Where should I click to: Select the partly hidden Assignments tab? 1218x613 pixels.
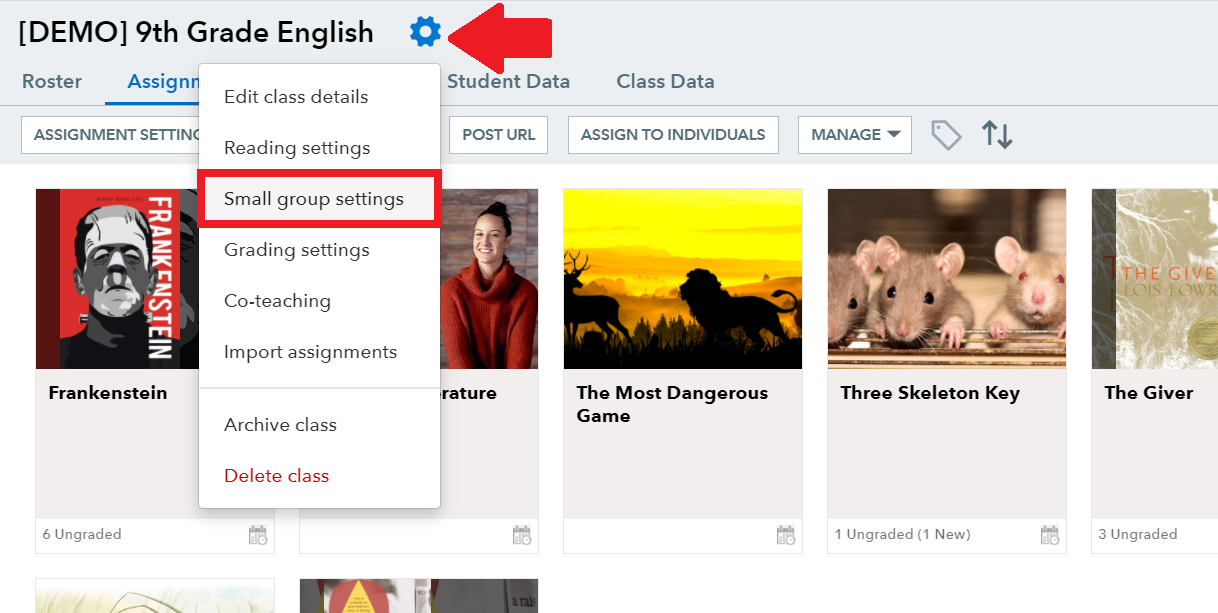click(164, 82)
